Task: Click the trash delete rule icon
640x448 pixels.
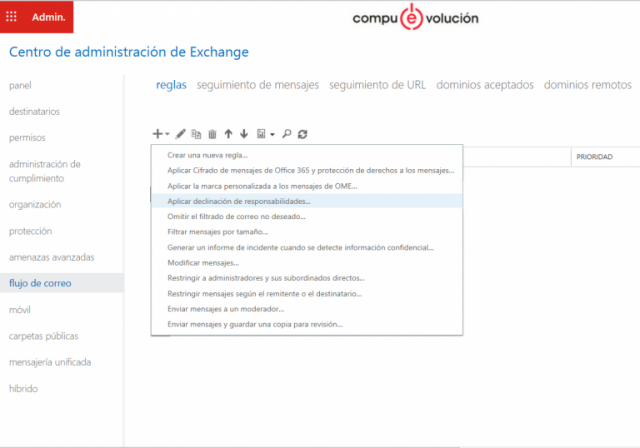Action: [212, 133]
